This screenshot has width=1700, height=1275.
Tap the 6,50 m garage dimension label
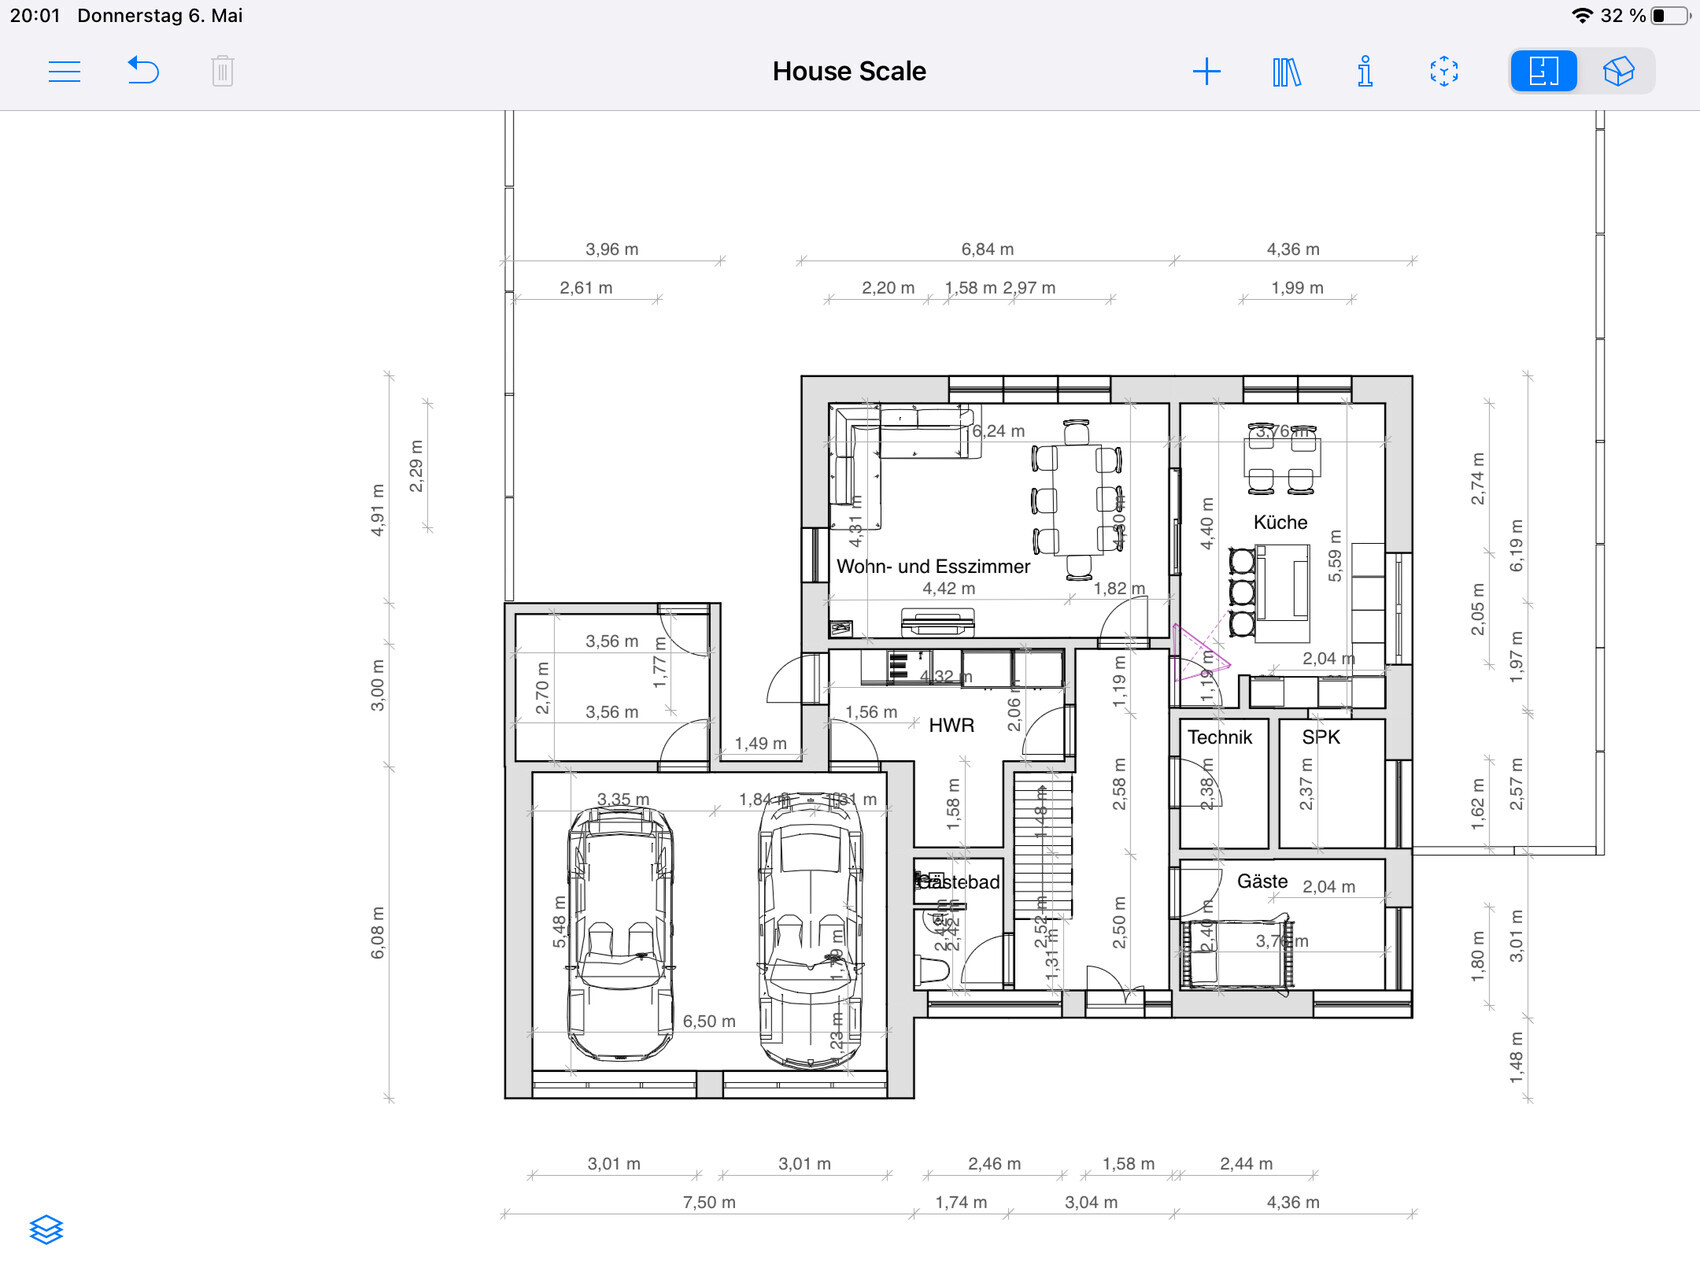pos(710,1021)
